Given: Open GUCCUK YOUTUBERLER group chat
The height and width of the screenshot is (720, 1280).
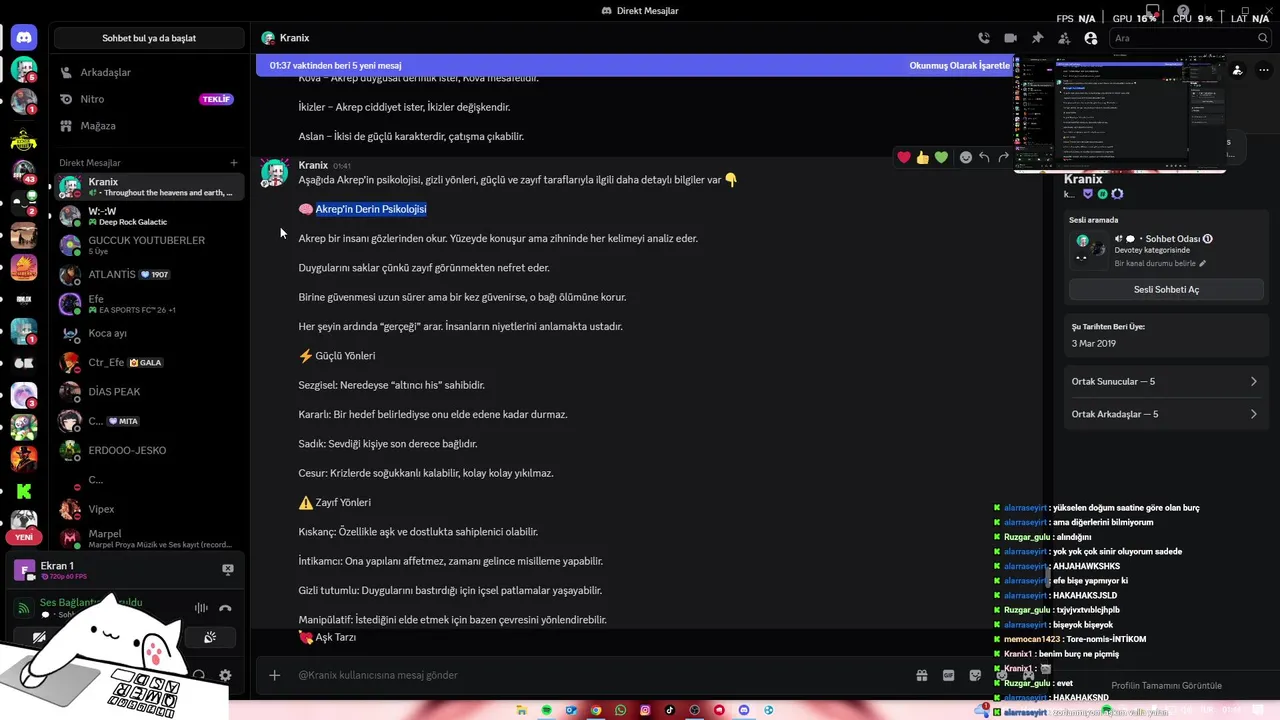Looking at the screenshot, I should (x=149, y=245).
